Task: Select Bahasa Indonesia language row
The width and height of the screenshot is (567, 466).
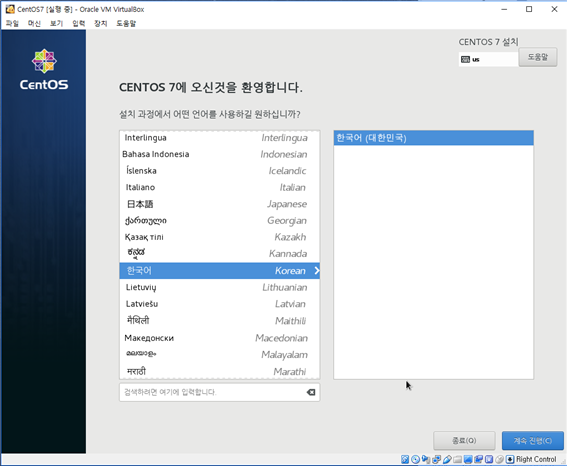Action: tap(219, 154)
